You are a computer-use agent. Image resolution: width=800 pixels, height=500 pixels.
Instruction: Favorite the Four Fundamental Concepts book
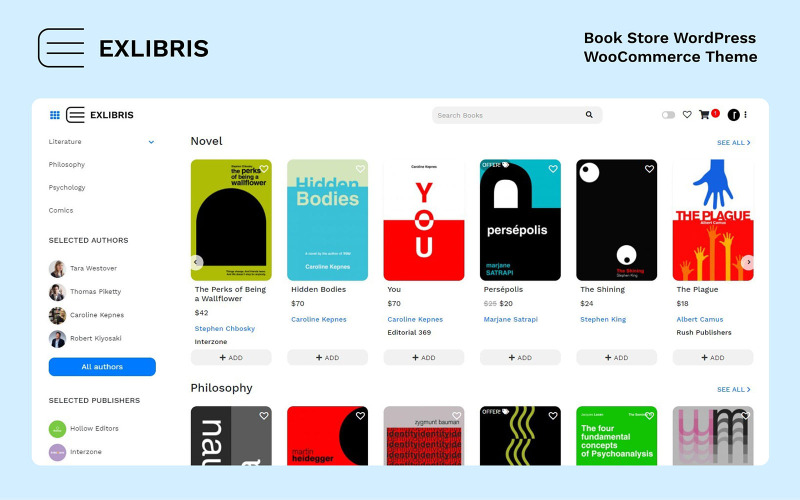click(649, 416)
